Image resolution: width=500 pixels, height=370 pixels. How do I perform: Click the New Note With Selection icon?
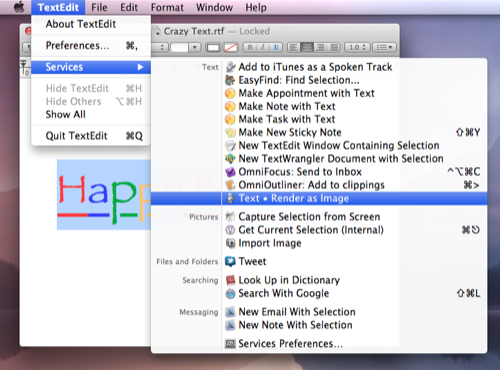(230, 325)
